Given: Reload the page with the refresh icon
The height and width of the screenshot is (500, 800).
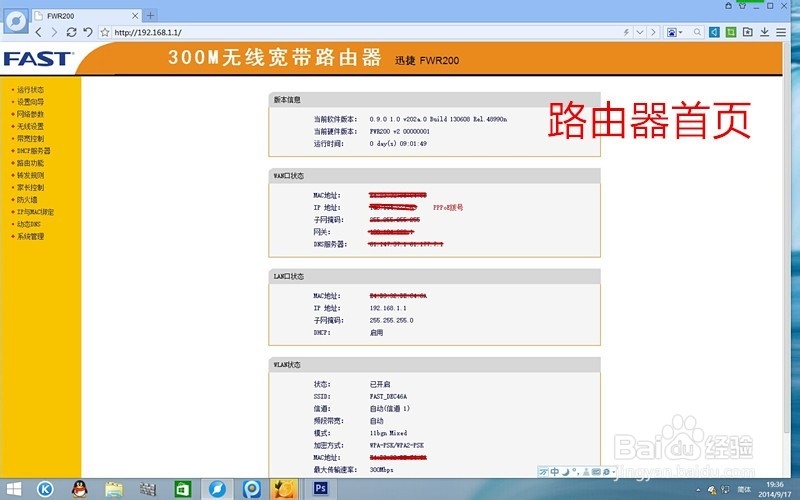Looking at the screenshot, I should [71, 32].
